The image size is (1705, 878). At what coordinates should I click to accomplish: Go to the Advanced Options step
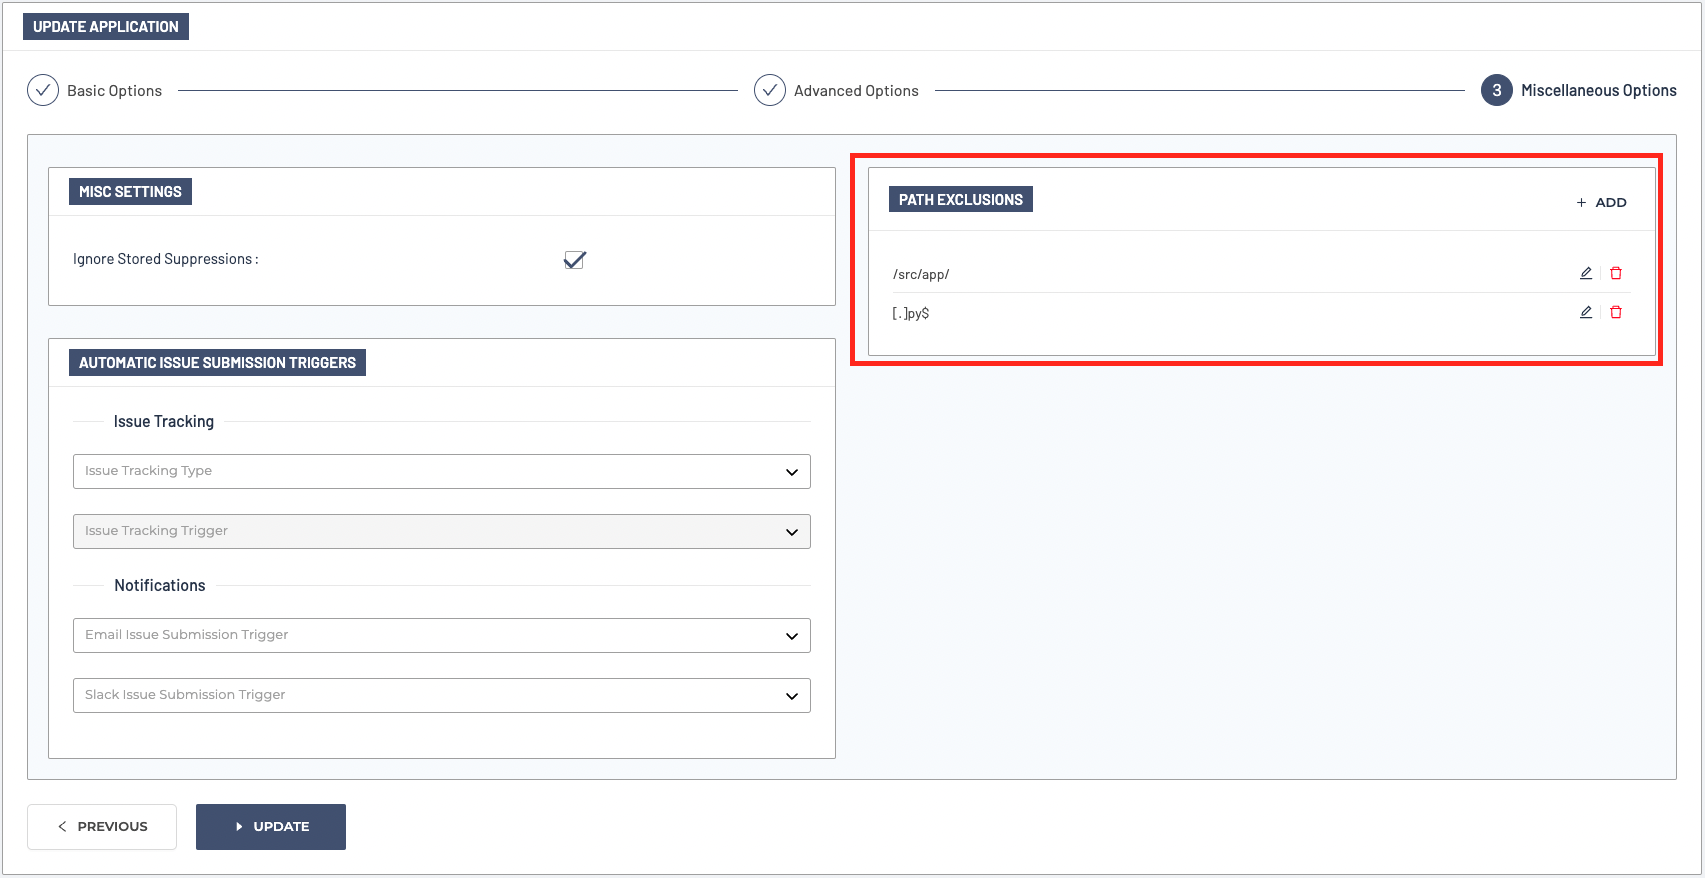click(856, 91)
